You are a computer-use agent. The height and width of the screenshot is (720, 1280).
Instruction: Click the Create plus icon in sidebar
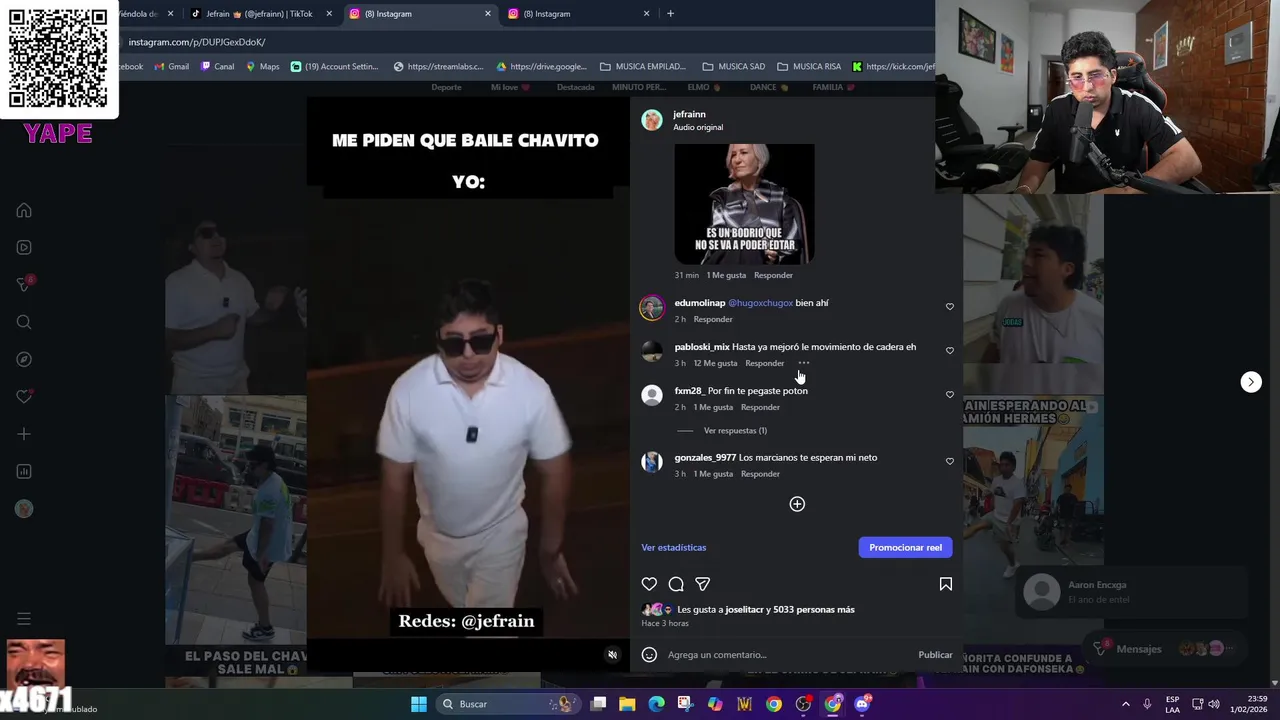pyautogui.click(x=24, y=434)
